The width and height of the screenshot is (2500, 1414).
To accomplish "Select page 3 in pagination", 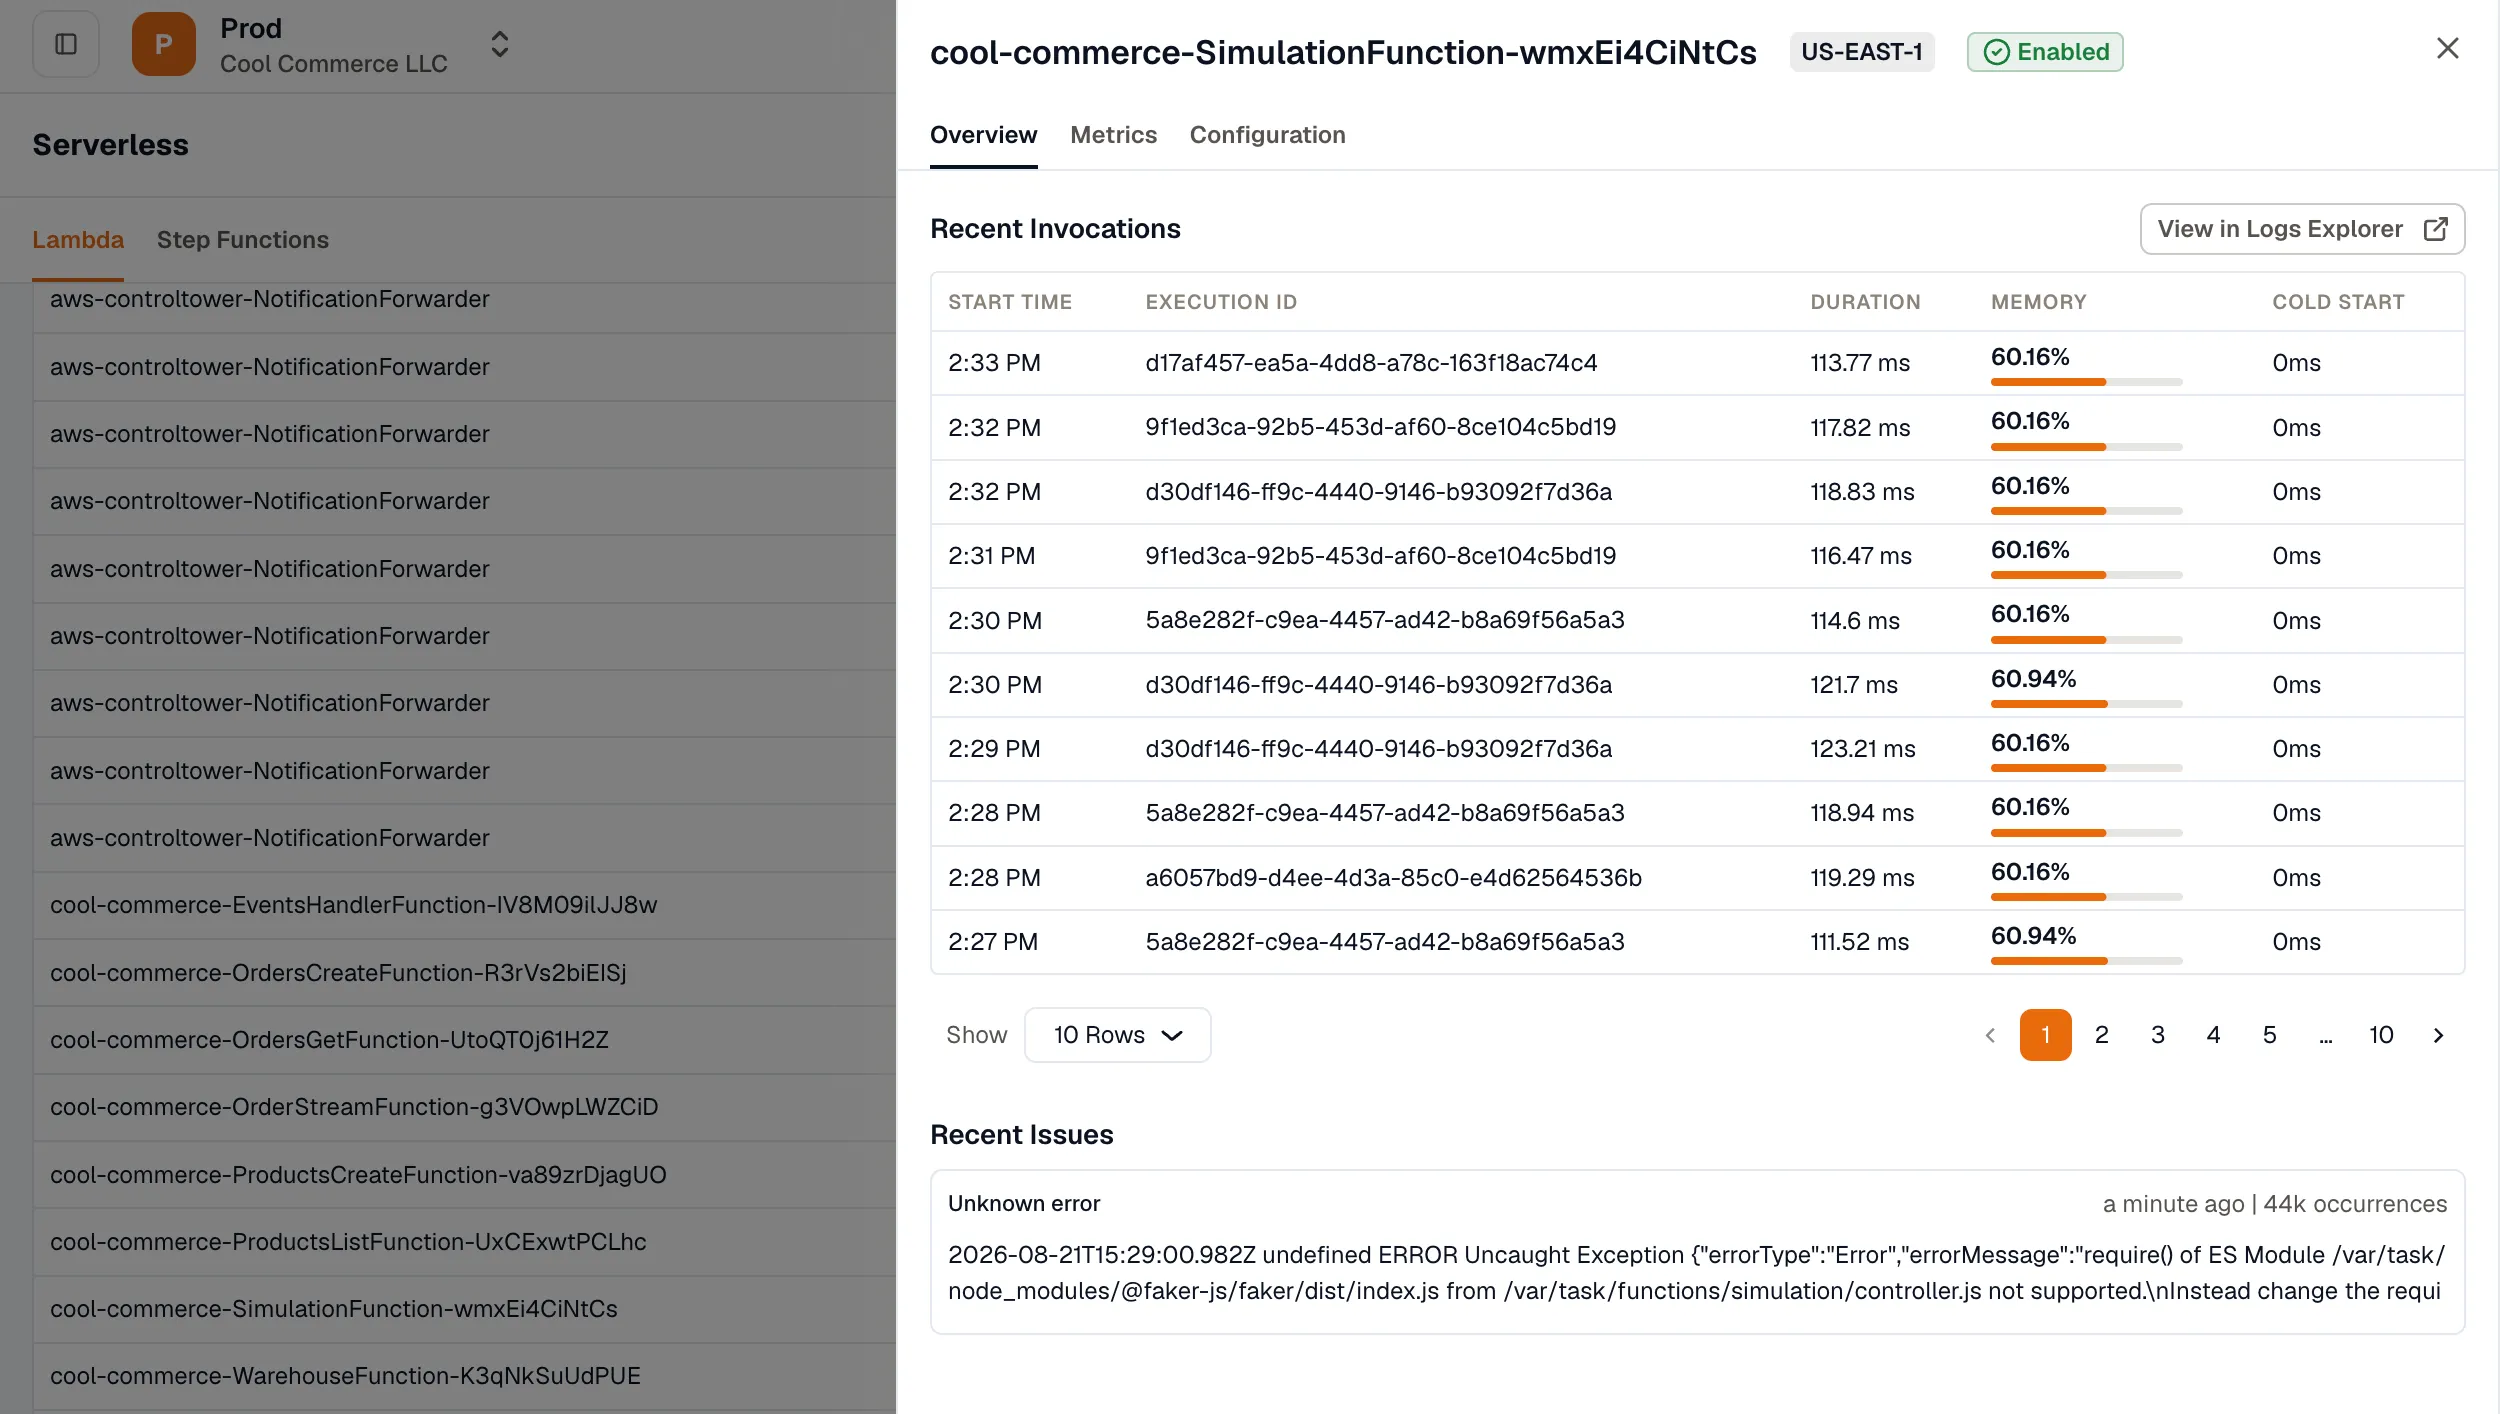I will click(2157, 1035).
